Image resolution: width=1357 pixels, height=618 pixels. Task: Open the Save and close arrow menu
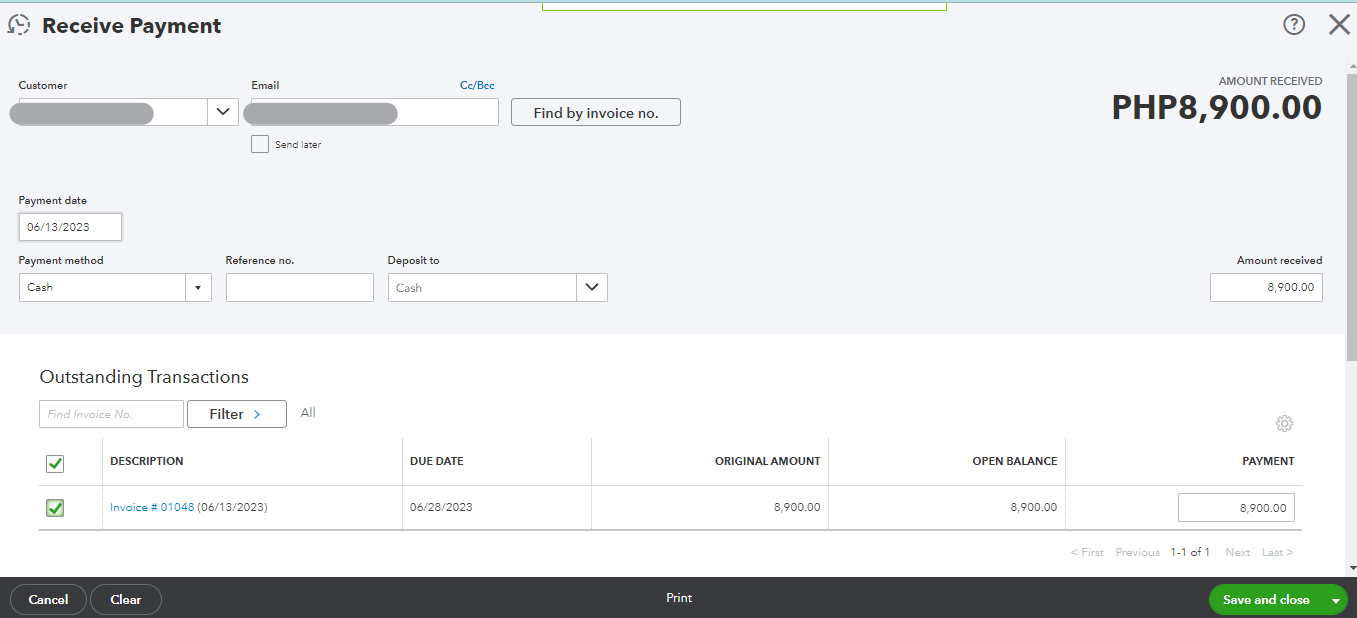(x=1335, y=600)
